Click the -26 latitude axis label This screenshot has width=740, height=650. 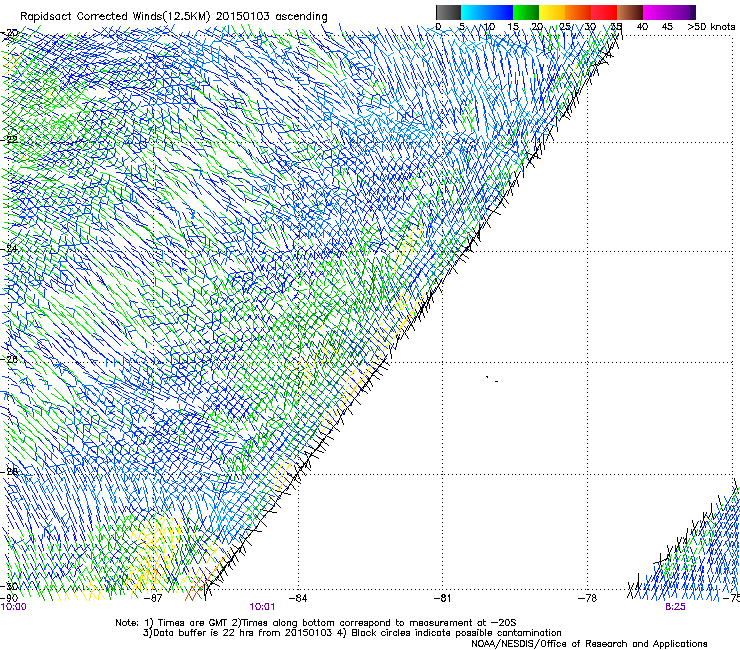click(10, 360)
